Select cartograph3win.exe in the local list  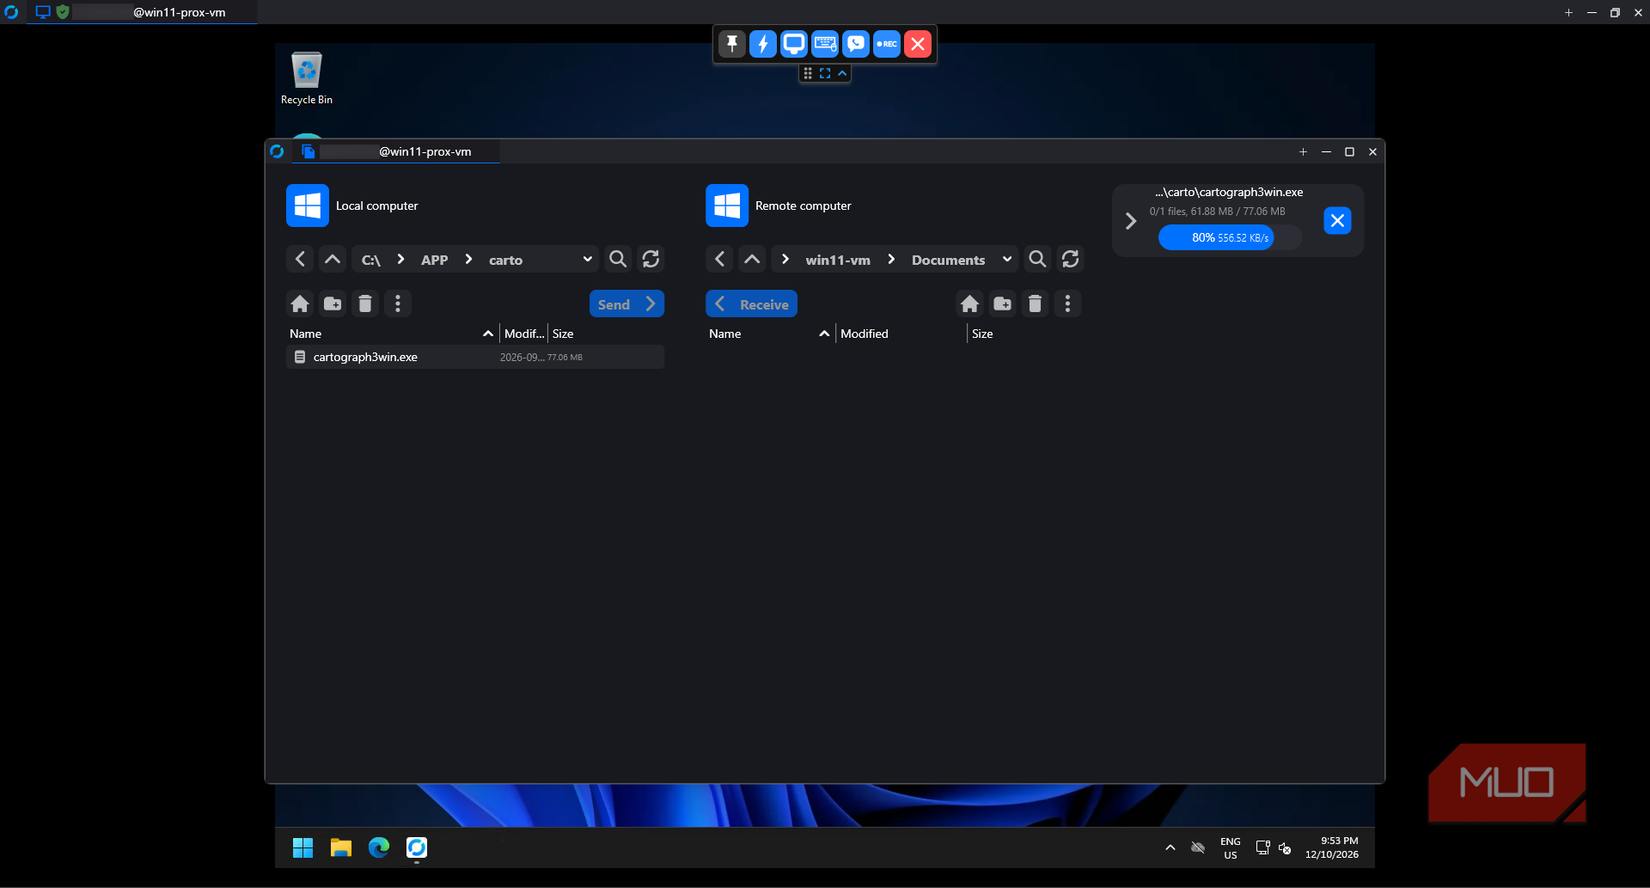[476, 357]
